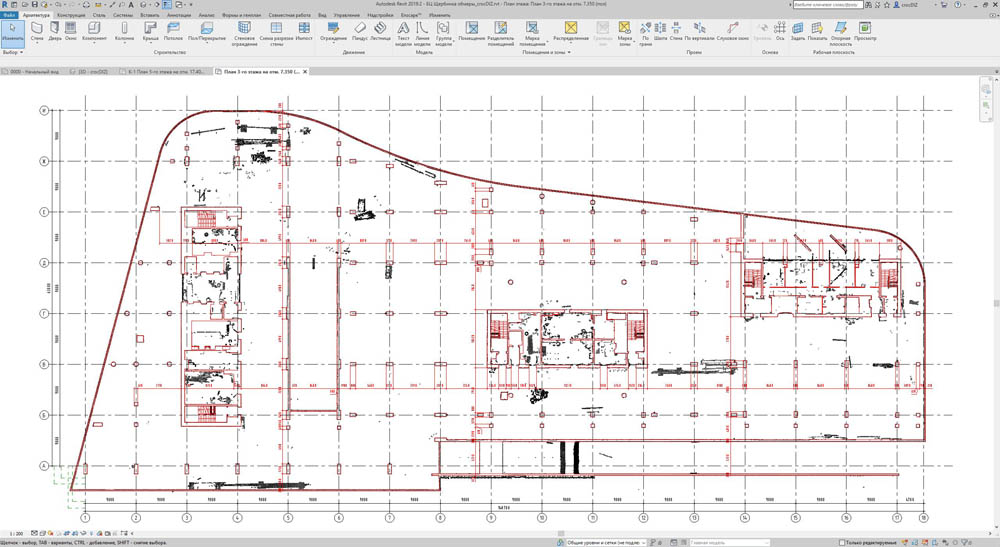
Task: Click the horizontal scrollbar thumb below the drawing
Action: (x=561, y=534)
